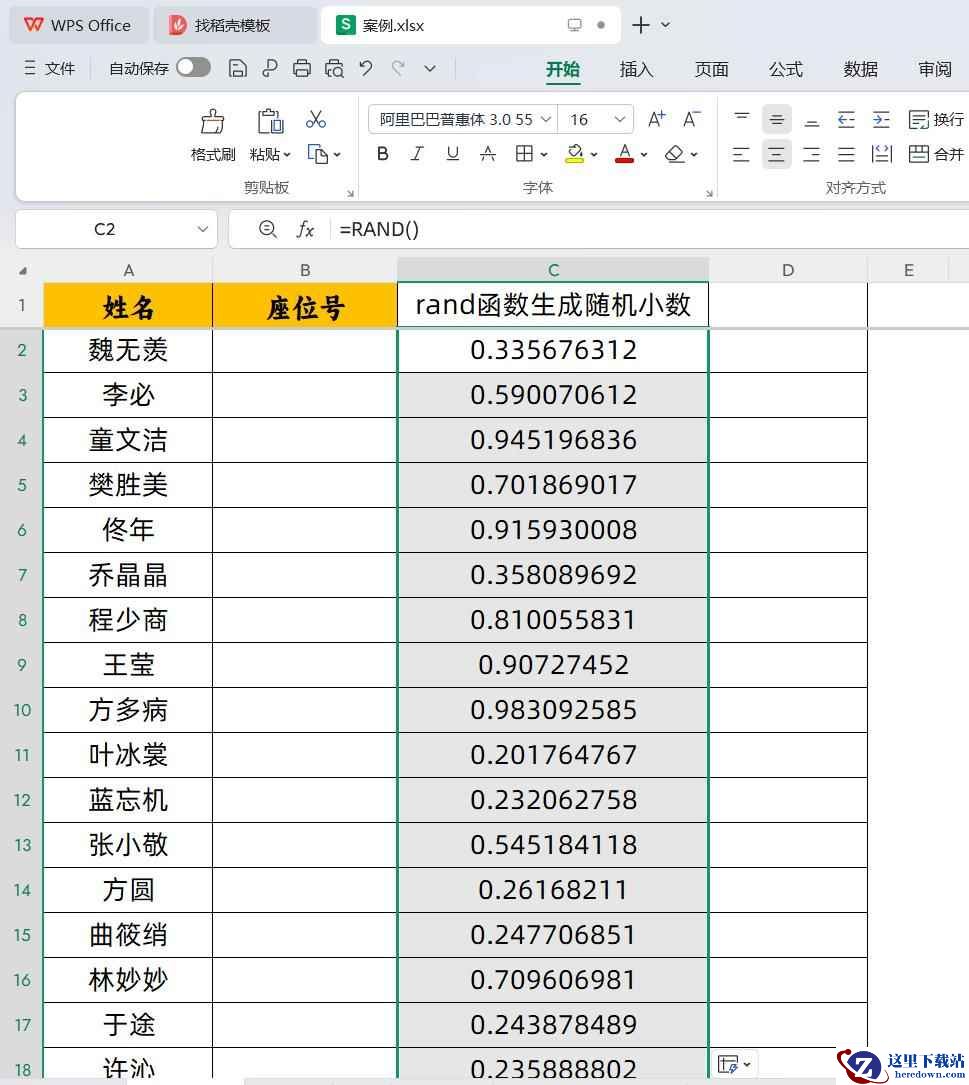Toggle Italic formatting
969x1085 pixels.
[x=417, y=154]
